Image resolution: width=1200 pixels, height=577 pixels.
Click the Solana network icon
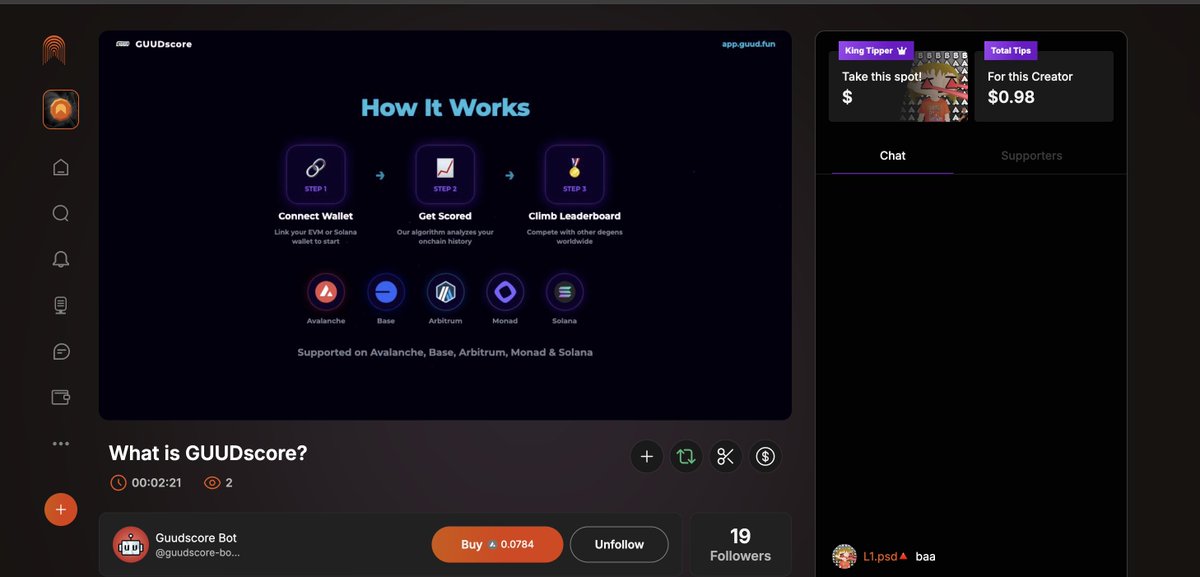click(564, 292)
